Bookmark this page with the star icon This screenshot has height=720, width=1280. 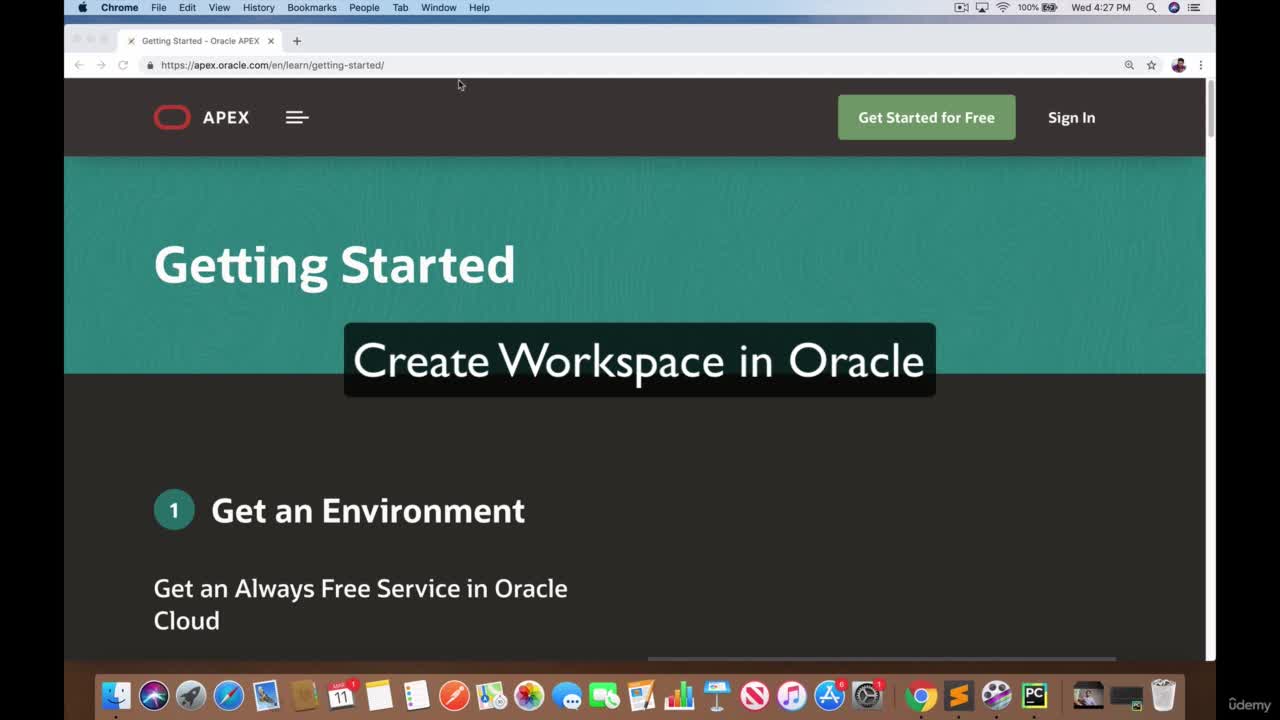[x=1151, y=65]
